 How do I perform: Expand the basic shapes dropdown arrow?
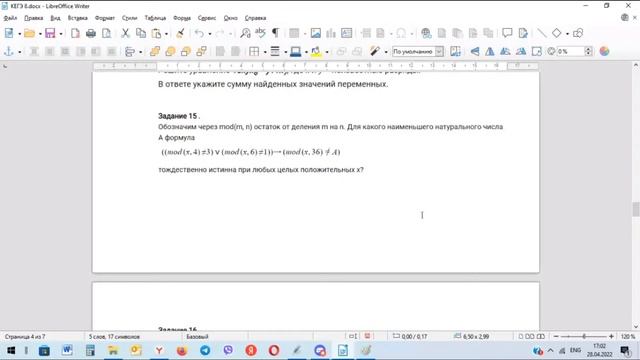pos(567,33)
